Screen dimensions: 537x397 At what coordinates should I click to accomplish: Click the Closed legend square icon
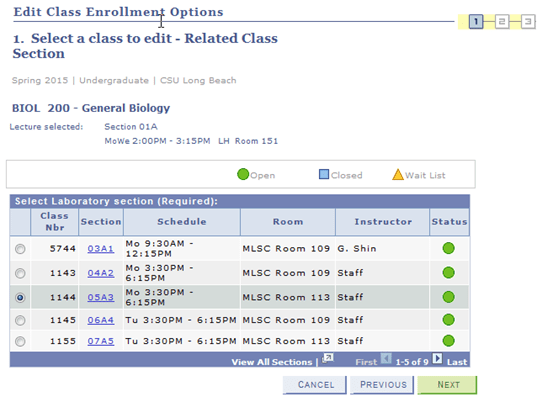(x=324, y=174)
